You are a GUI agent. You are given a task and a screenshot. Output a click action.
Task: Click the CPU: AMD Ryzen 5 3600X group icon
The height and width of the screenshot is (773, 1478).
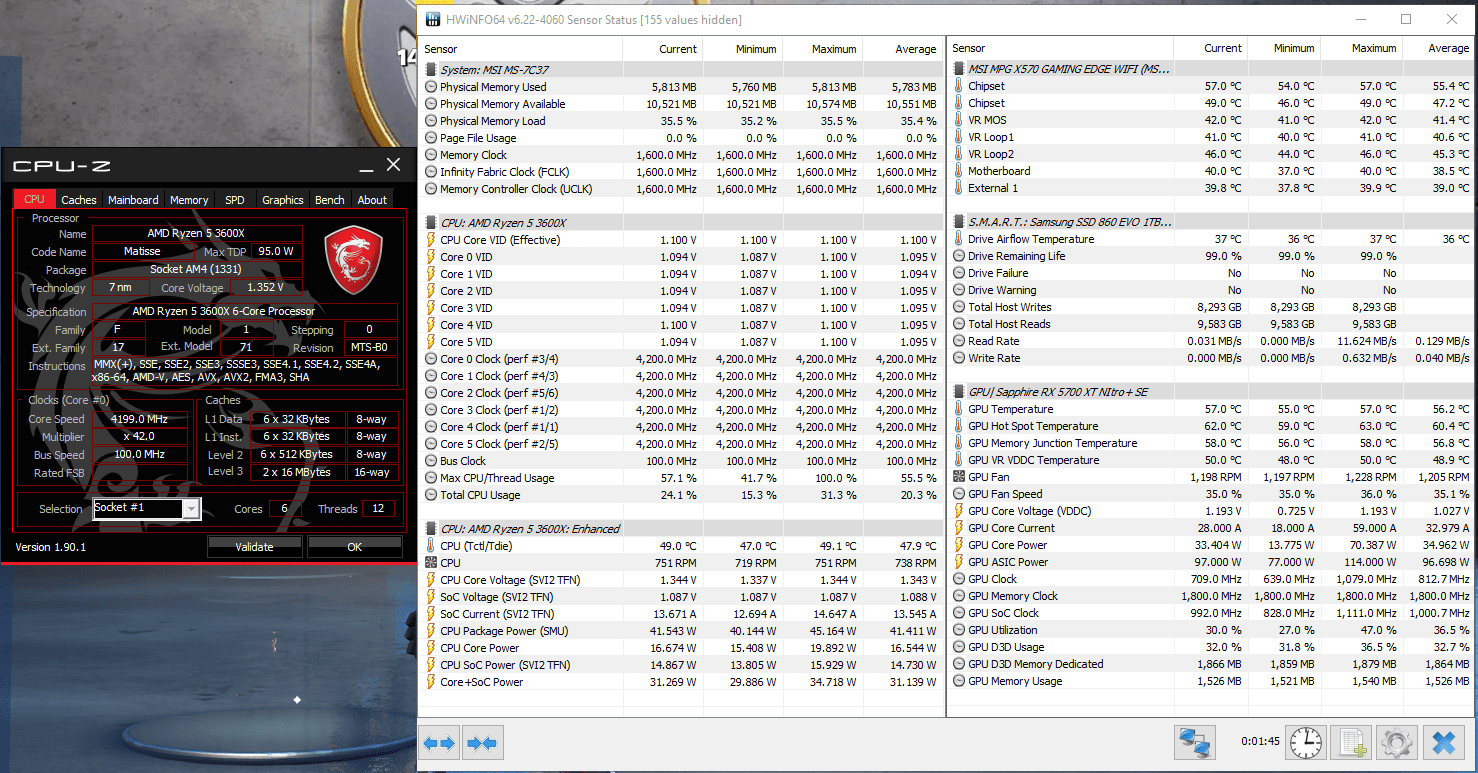click(431, 223)
